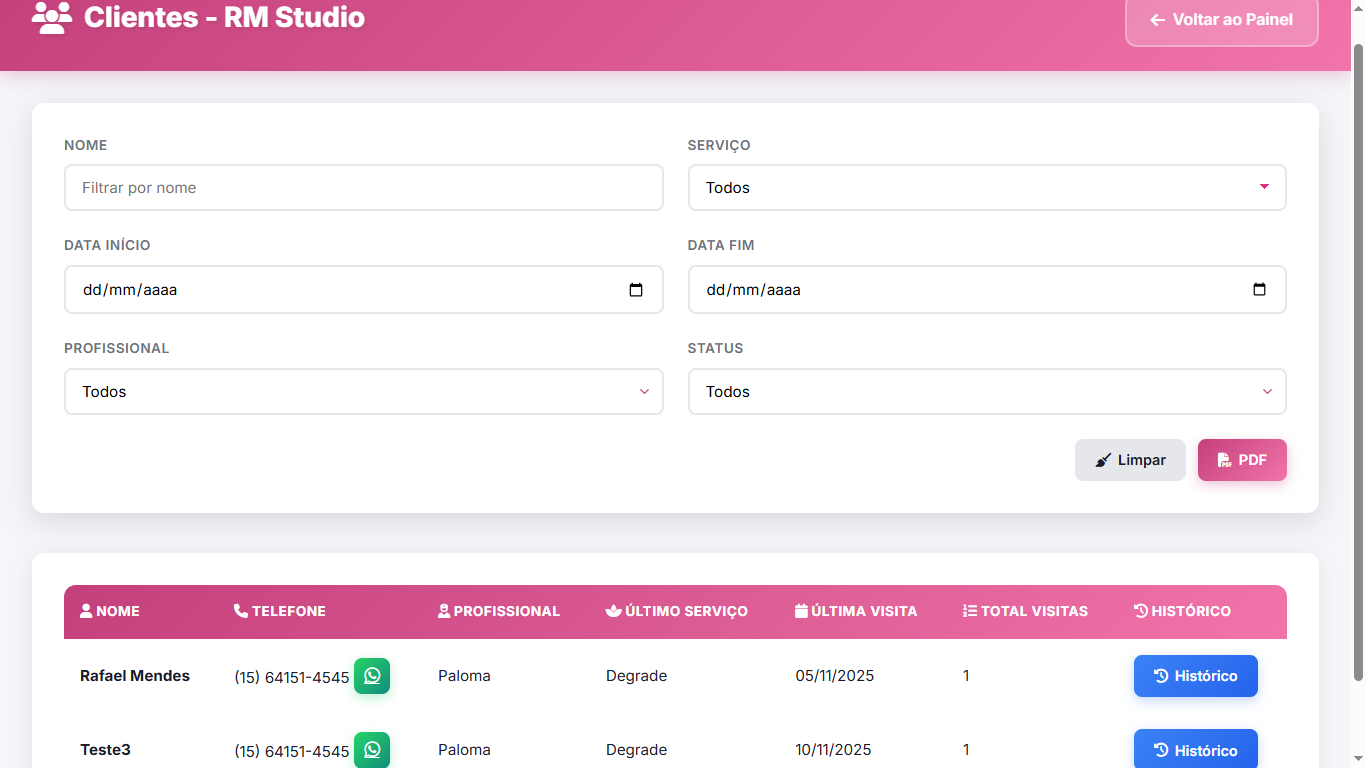
Task: Click the clients group icon in header
Action: coord(52,18)
